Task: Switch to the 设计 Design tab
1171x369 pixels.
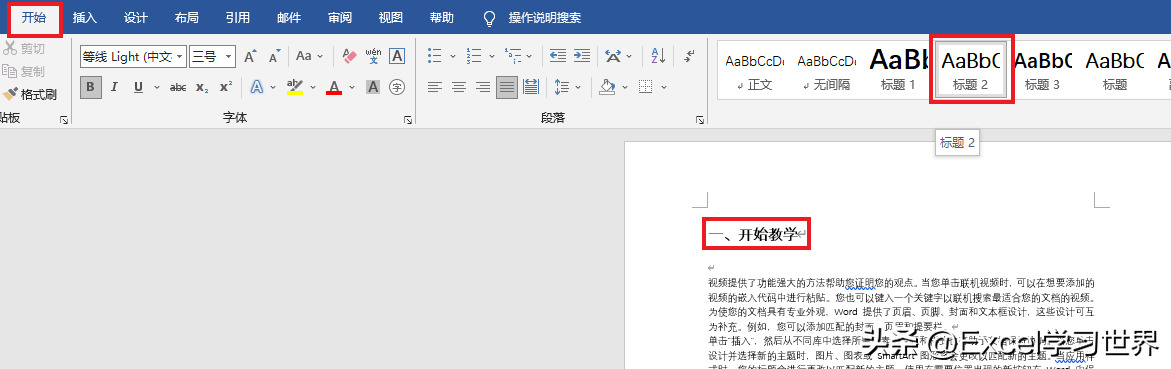Action: [x=136, y=18]
